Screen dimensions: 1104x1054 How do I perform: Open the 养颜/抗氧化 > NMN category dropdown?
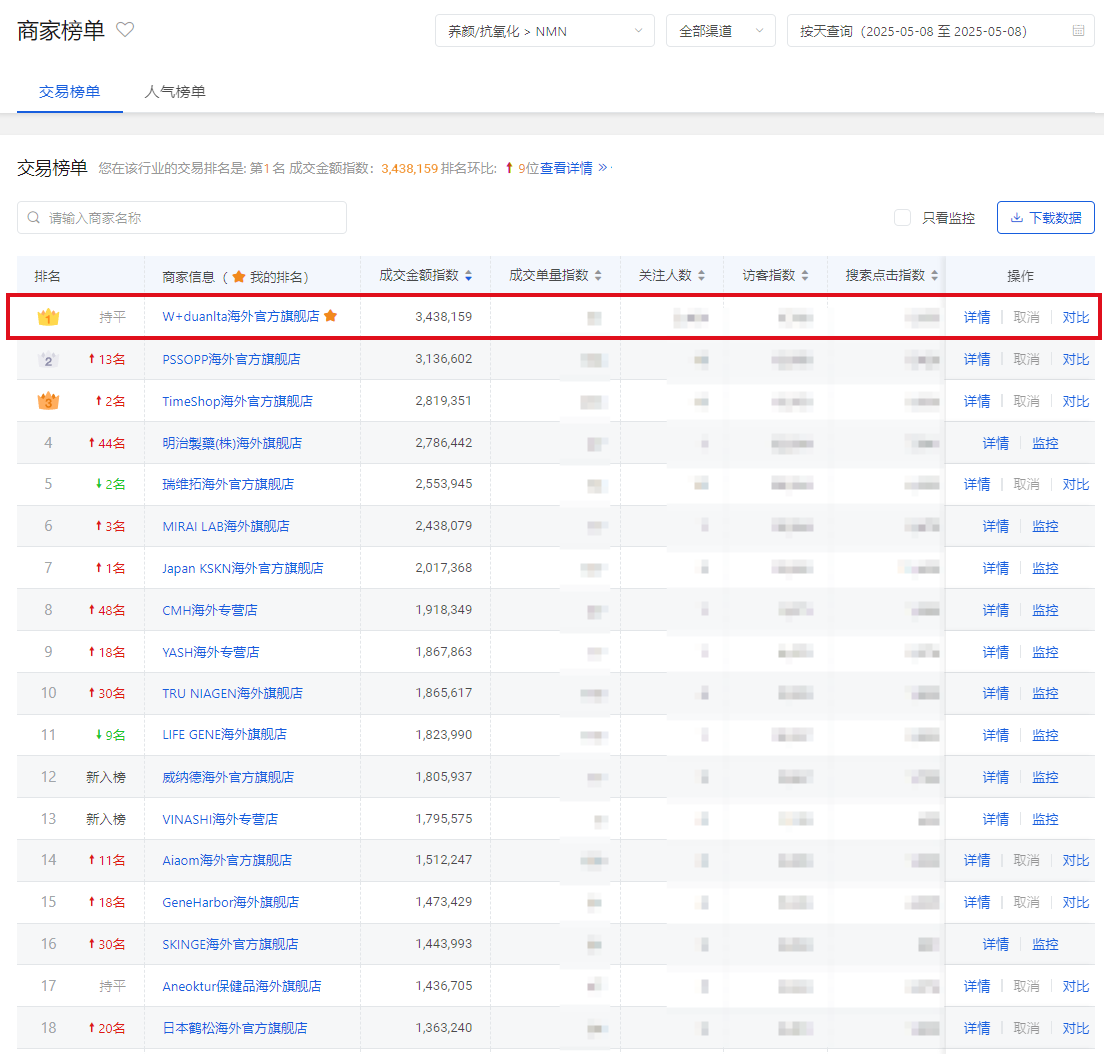coord(545,31)
